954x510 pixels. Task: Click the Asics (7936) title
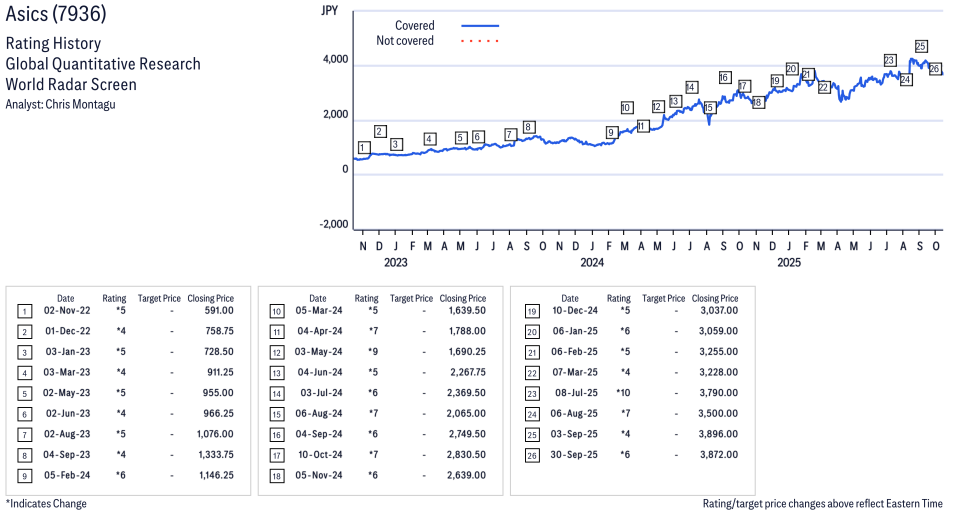tap(56, 15)
